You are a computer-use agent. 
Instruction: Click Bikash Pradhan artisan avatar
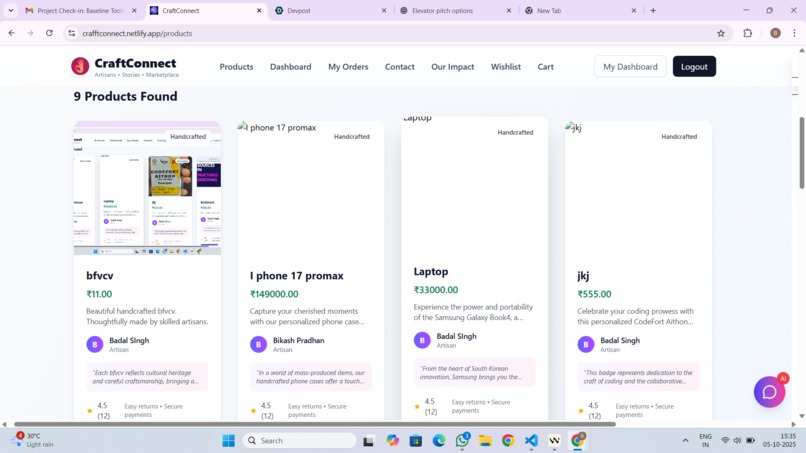coord(259,345)
